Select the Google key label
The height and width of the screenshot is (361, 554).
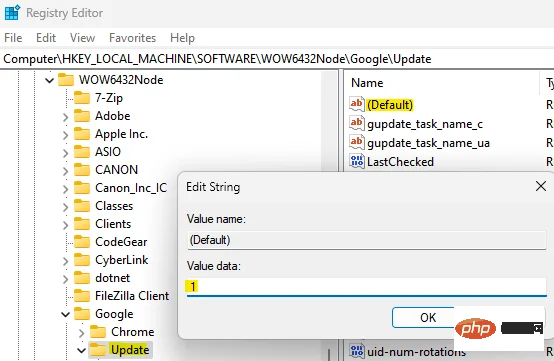(114, 314)
